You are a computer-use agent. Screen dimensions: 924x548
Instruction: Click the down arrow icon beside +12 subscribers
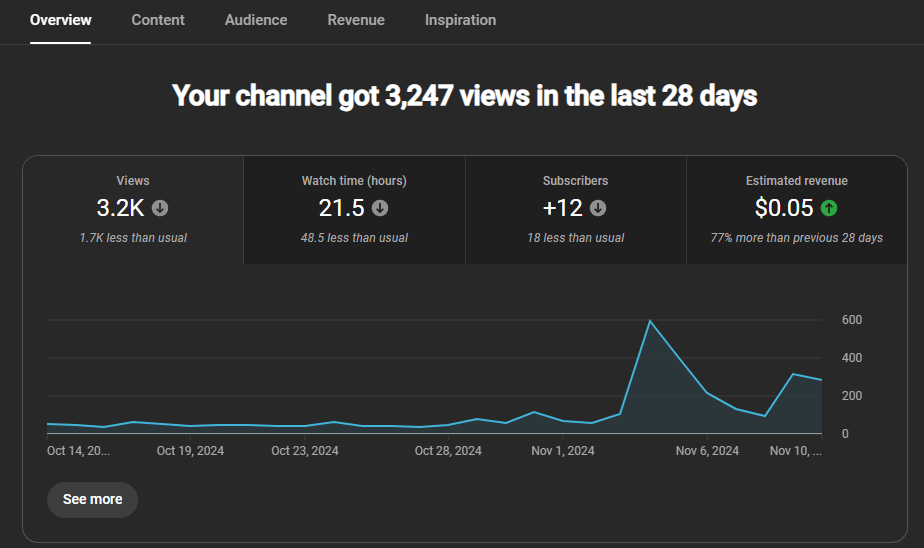(x=598, y=208)
